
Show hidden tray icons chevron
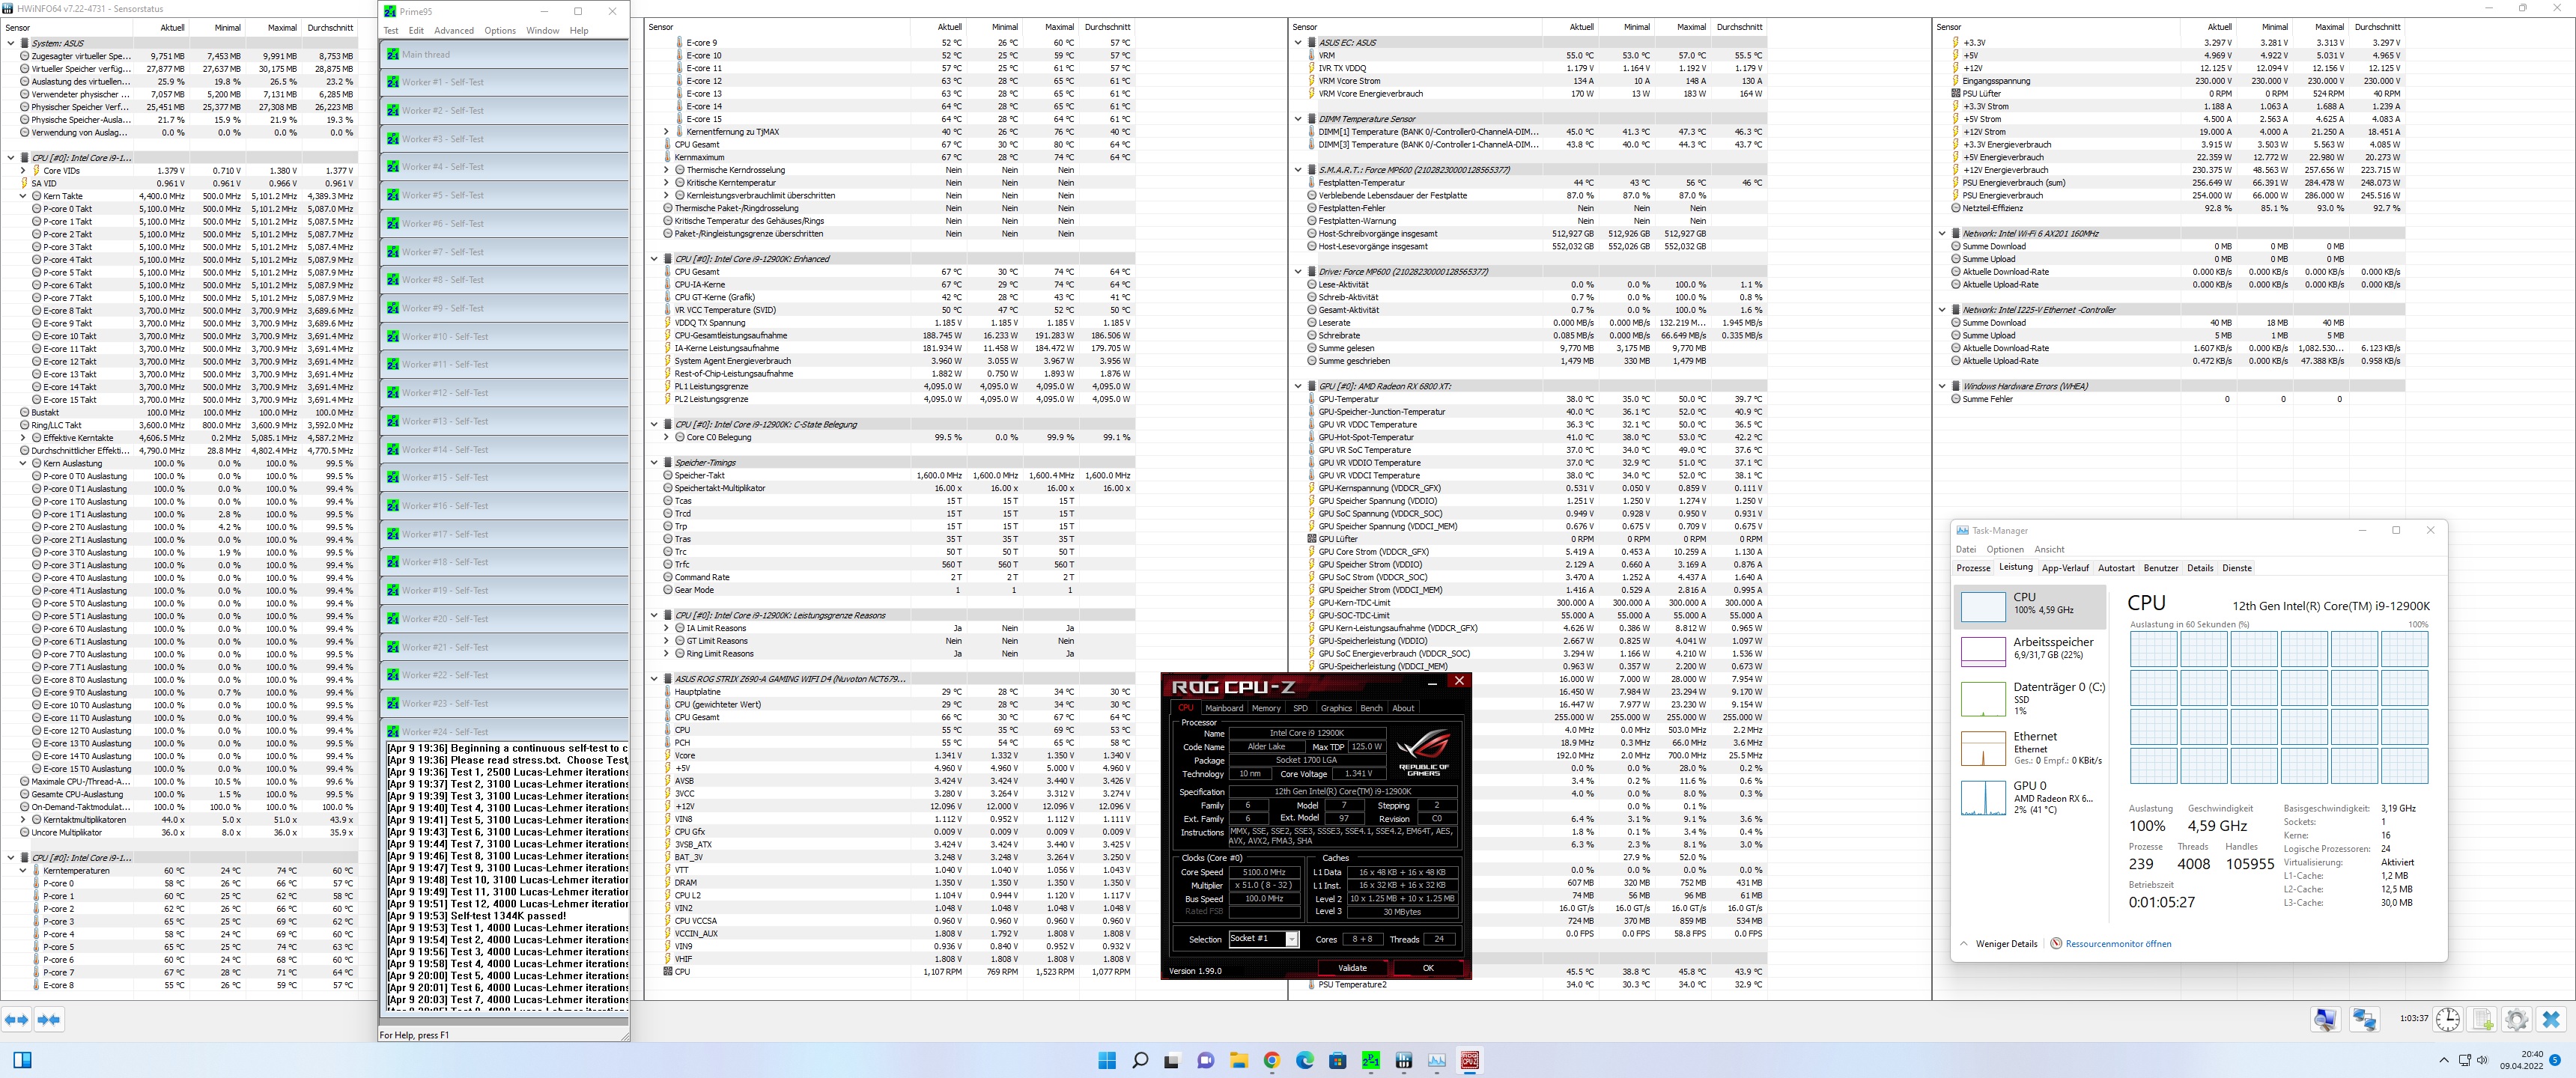(2443, 1060)
